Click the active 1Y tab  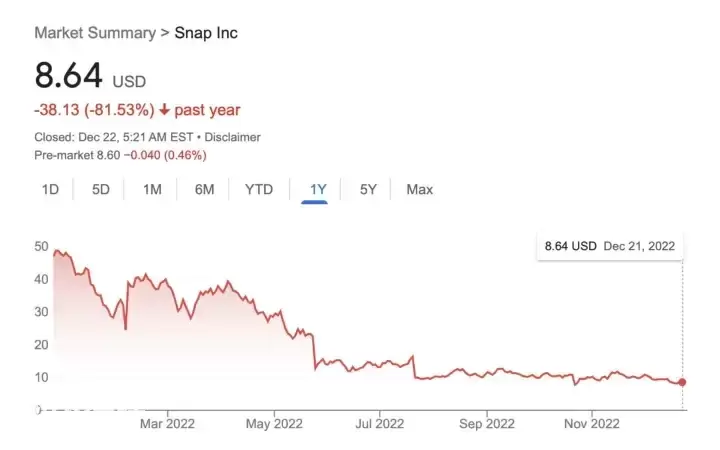(x=318, y=189)
